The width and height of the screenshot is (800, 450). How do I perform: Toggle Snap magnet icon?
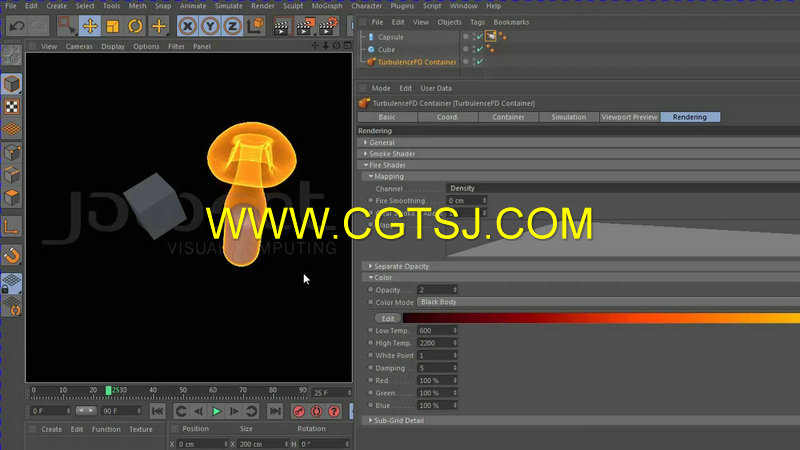[x=11, y=255]
